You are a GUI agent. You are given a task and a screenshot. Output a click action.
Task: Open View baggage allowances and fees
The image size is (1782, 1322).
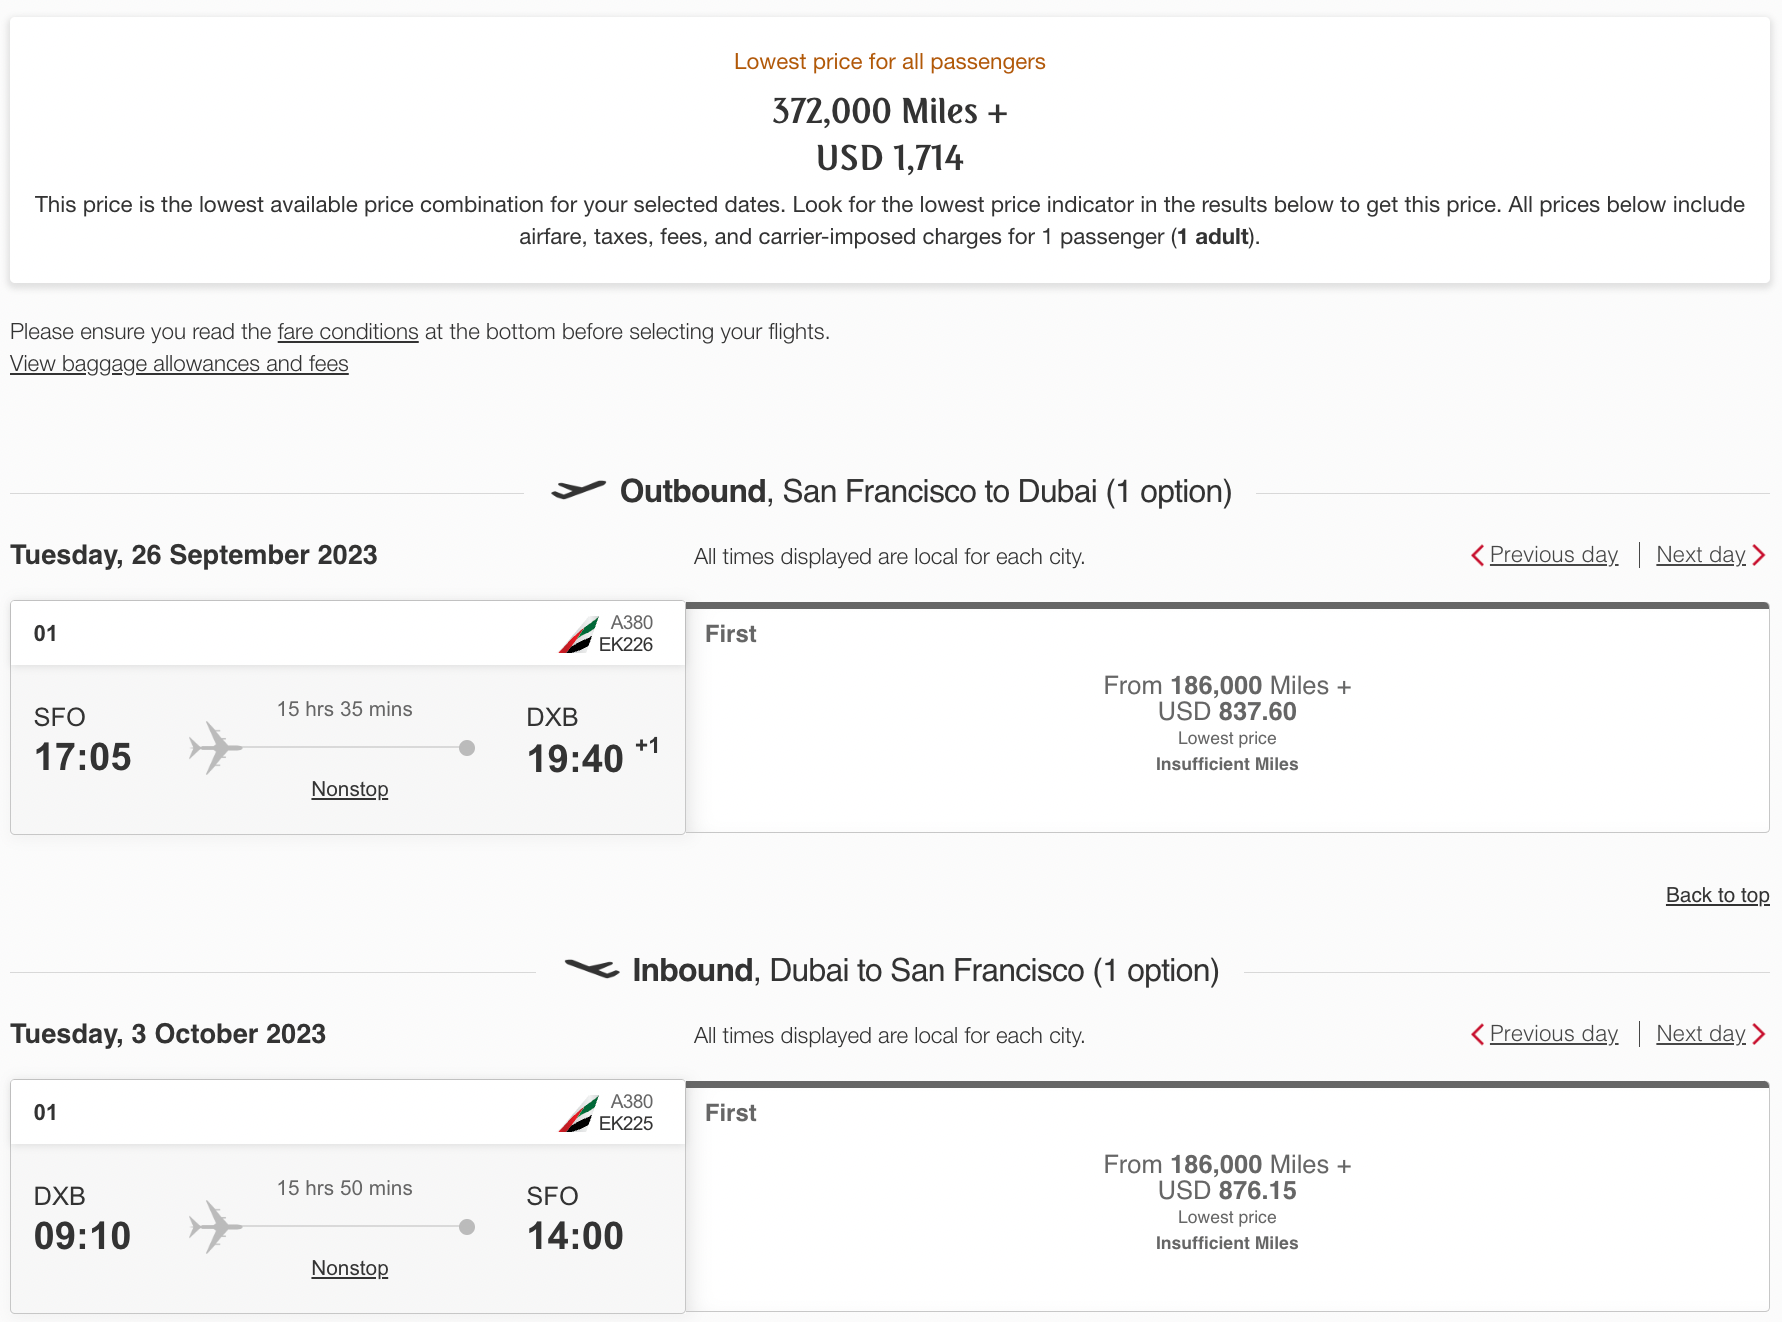(x=178, y=363)
